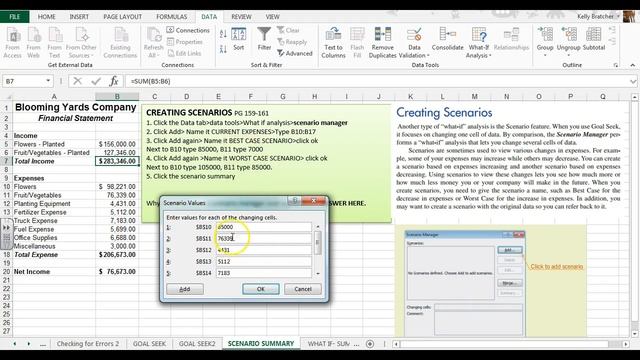Switch to PAGE LAYOUT tab
The width and height of the screenshot is (640, 360).
click(x=122, y=17)
